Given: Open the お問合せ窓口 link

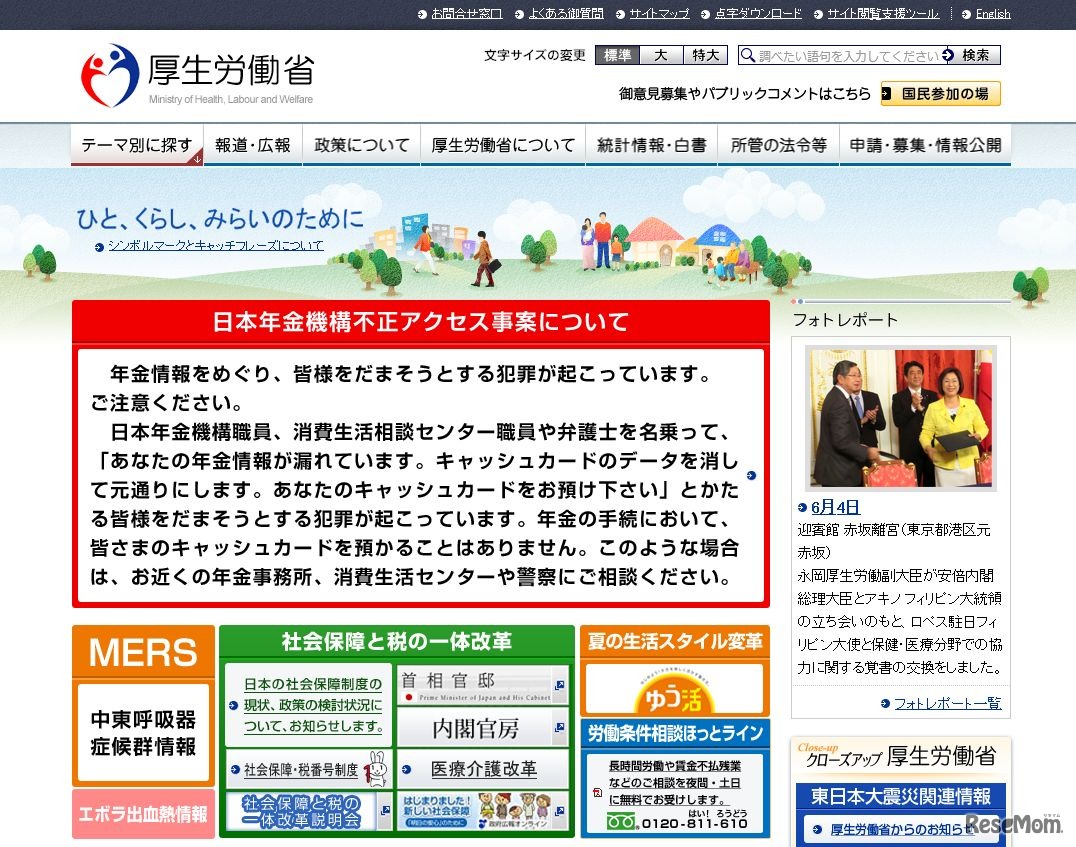Looking at the screenshot, I should click(x=467, y=13).
